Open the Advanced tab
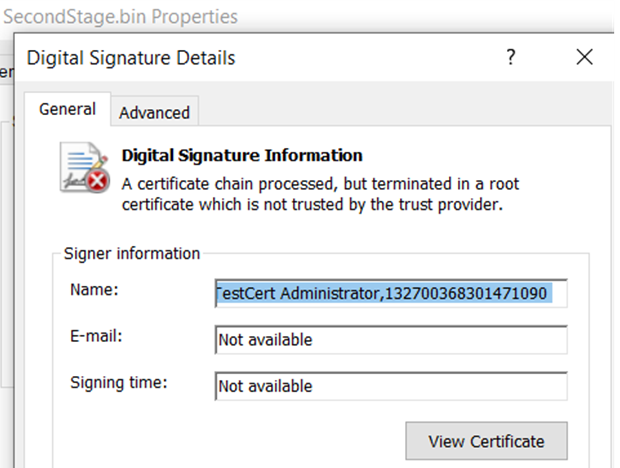 154,113
